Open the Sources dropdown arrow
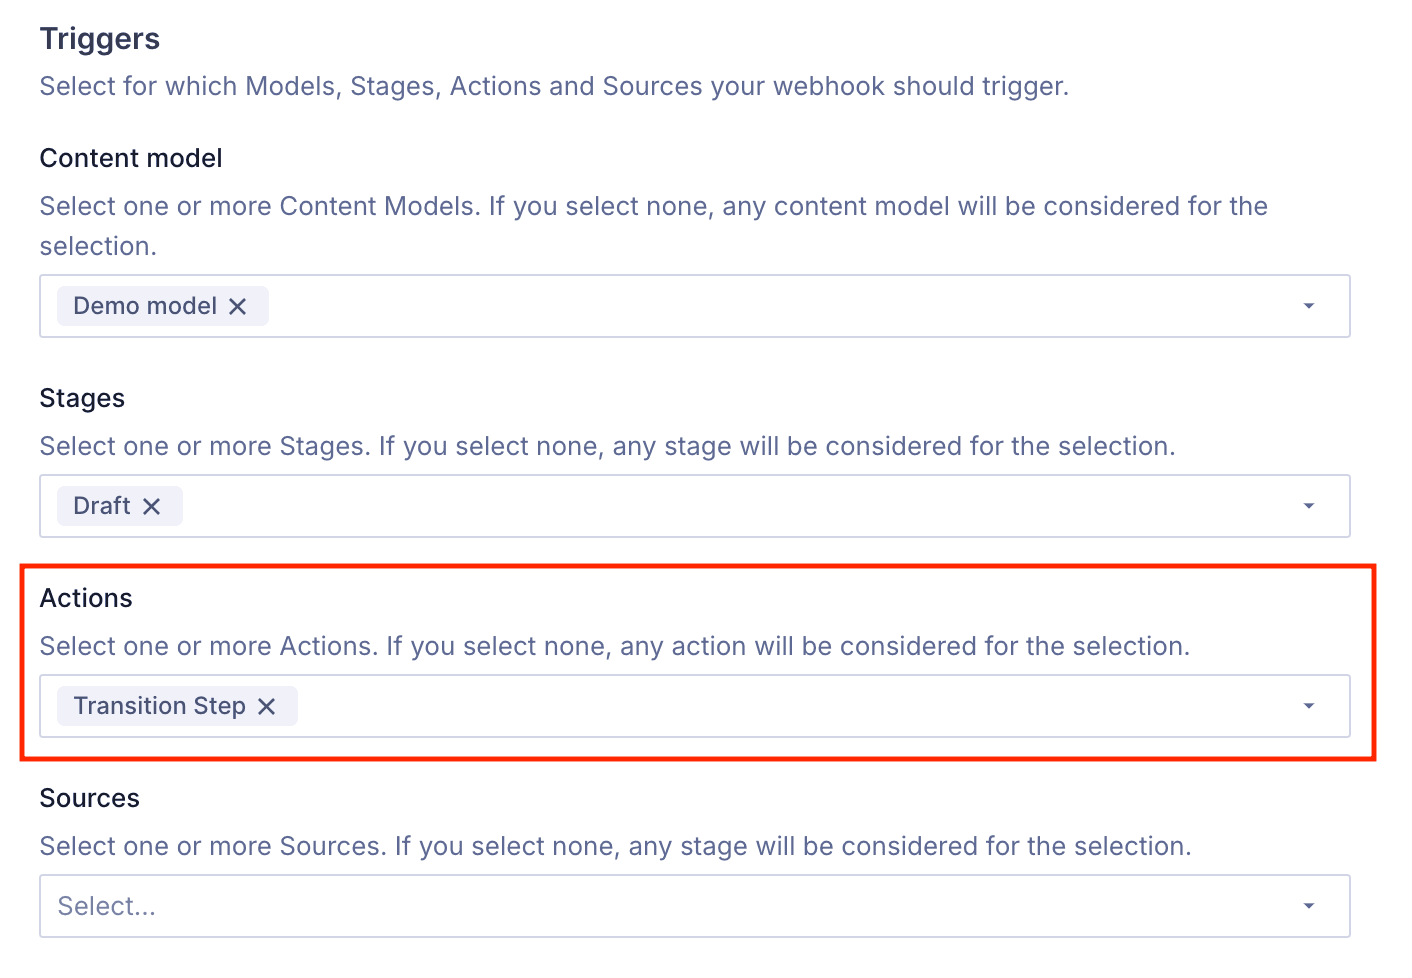Screen dimensions: 1412x978 1308,906
